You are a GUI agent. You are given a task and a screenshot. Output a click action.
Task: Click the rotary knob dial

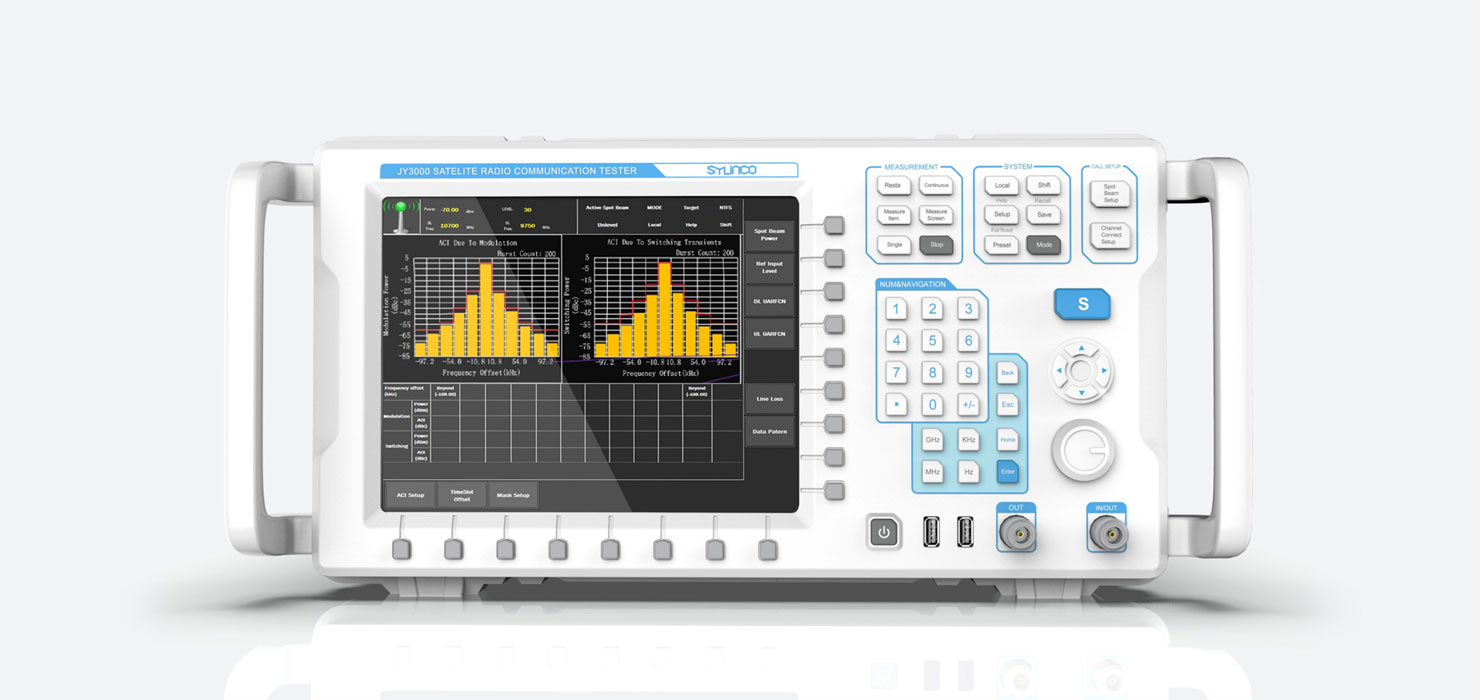tap(1082, 451)
